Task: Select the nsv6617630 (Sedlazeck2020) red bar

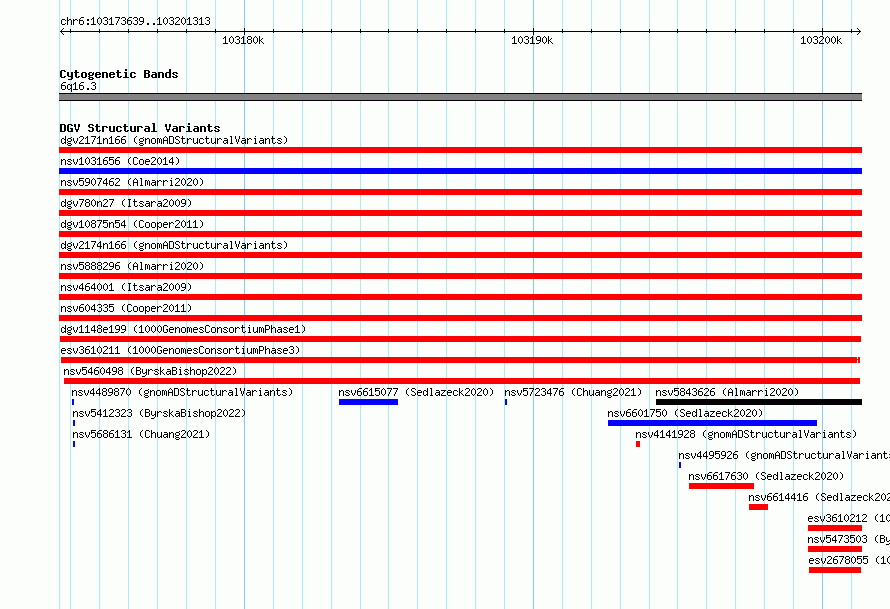Action: tap(721, 486)
